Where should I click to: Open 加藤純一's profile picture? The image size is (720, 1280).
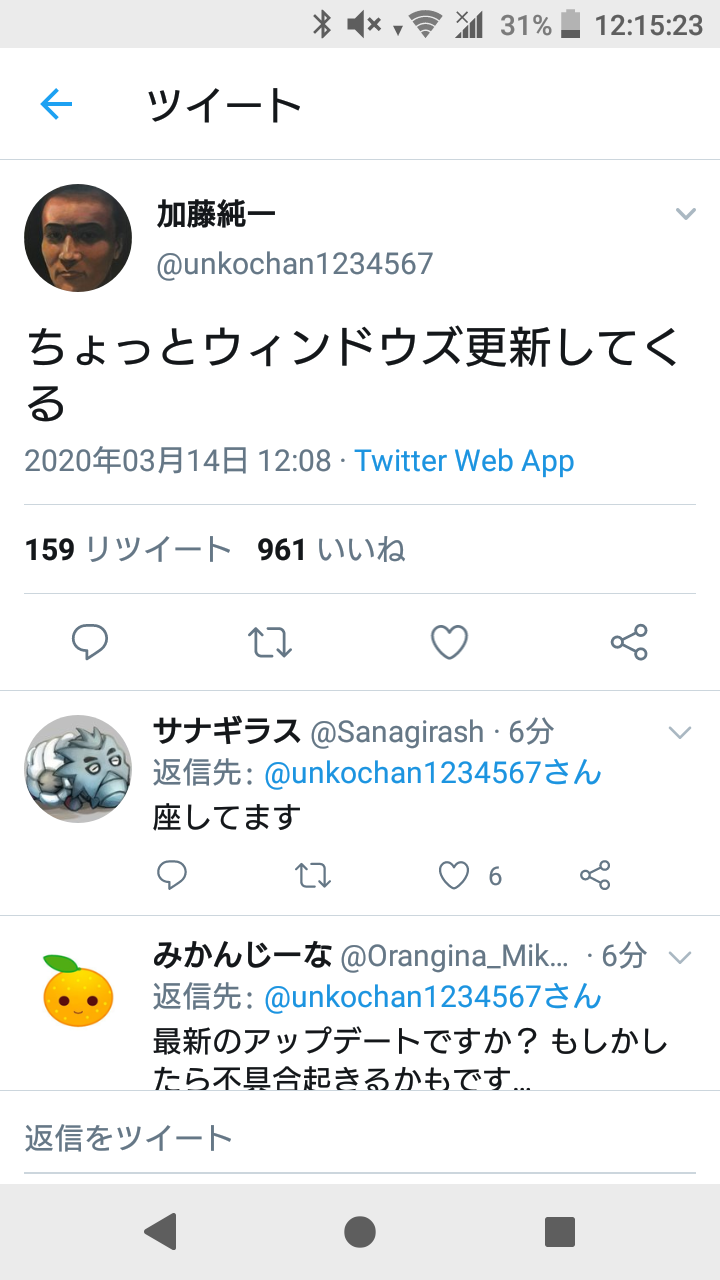tap(78, 238)
